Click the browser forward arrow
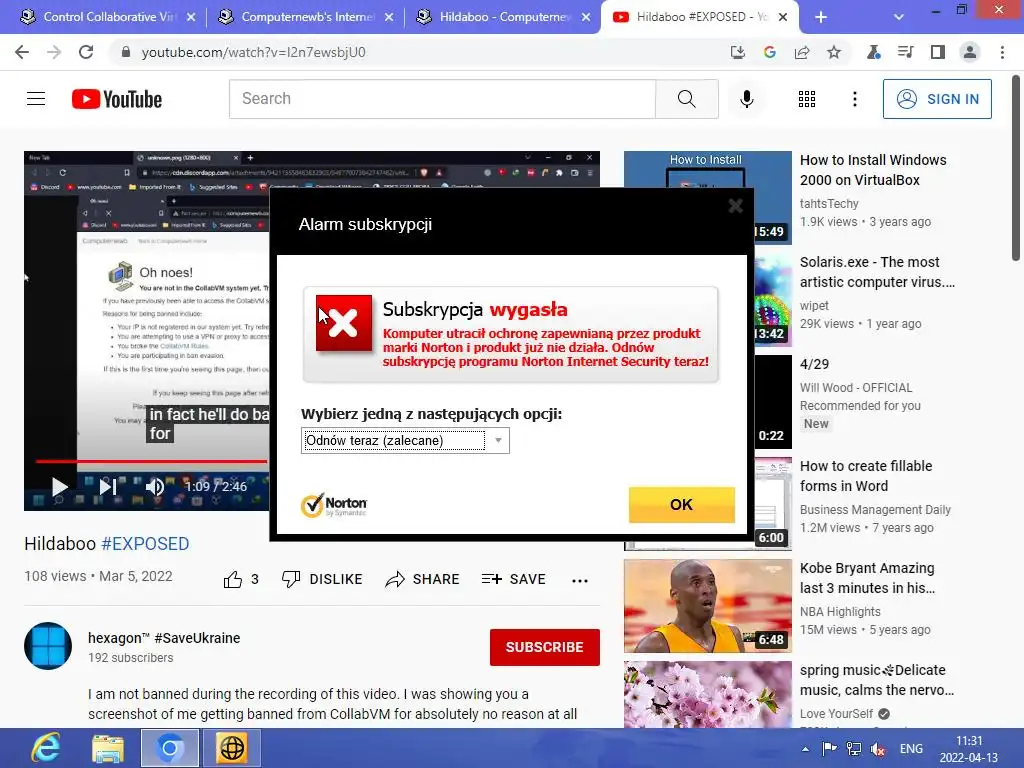 pos(54,52)
